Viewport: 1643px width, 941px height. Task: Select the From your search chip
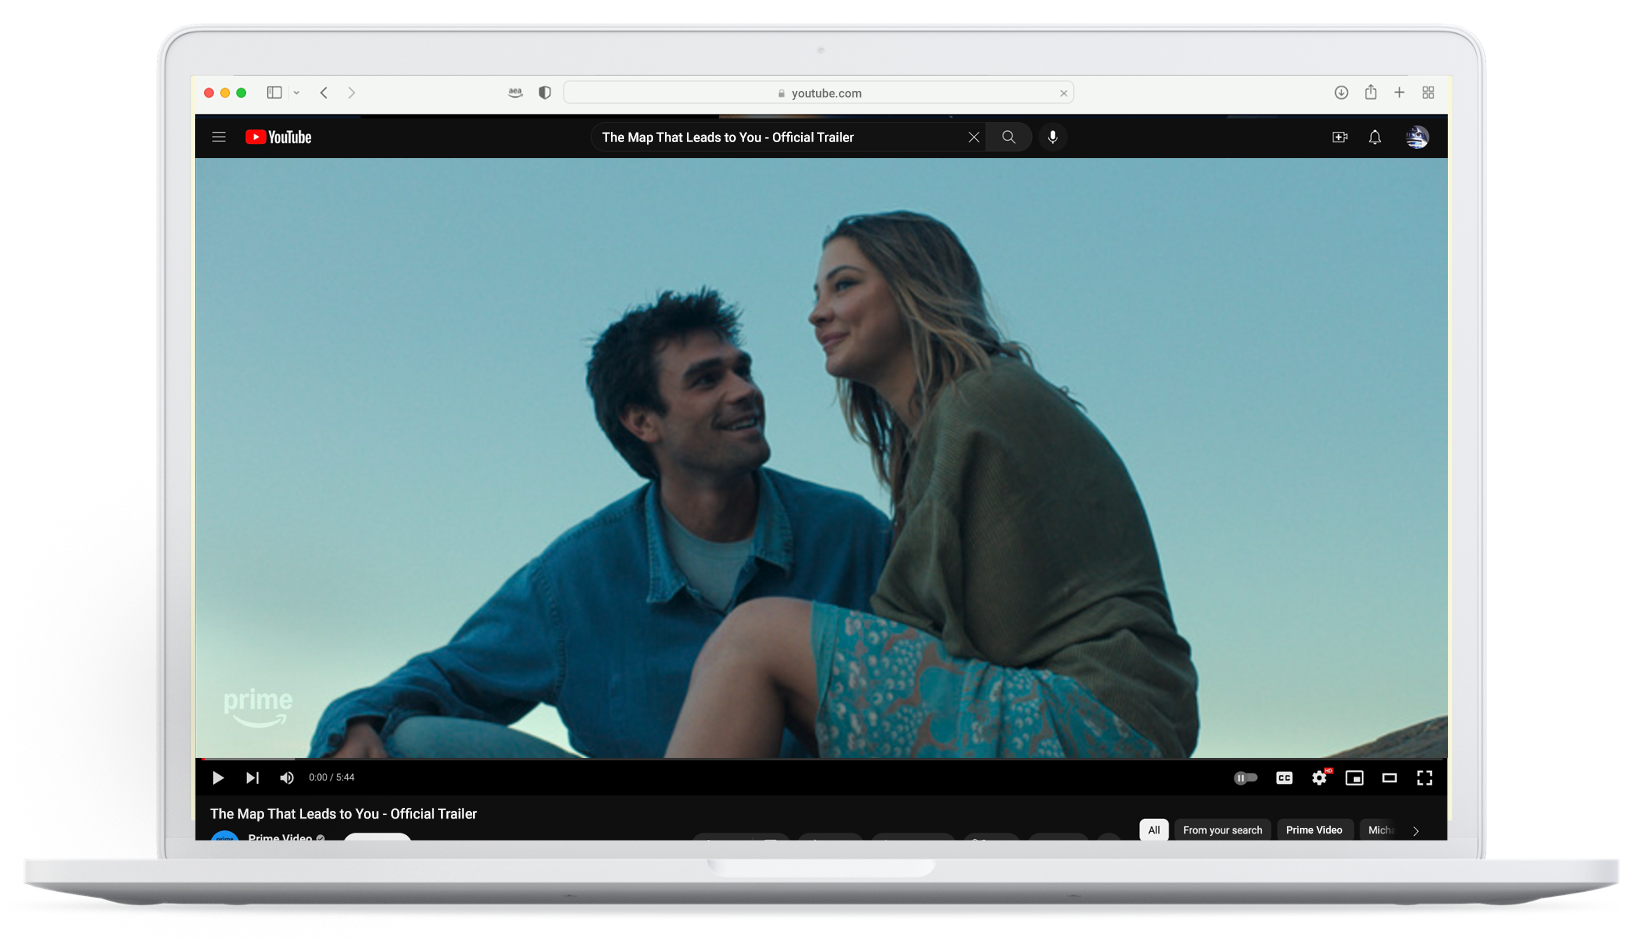tap(1222, 830)
